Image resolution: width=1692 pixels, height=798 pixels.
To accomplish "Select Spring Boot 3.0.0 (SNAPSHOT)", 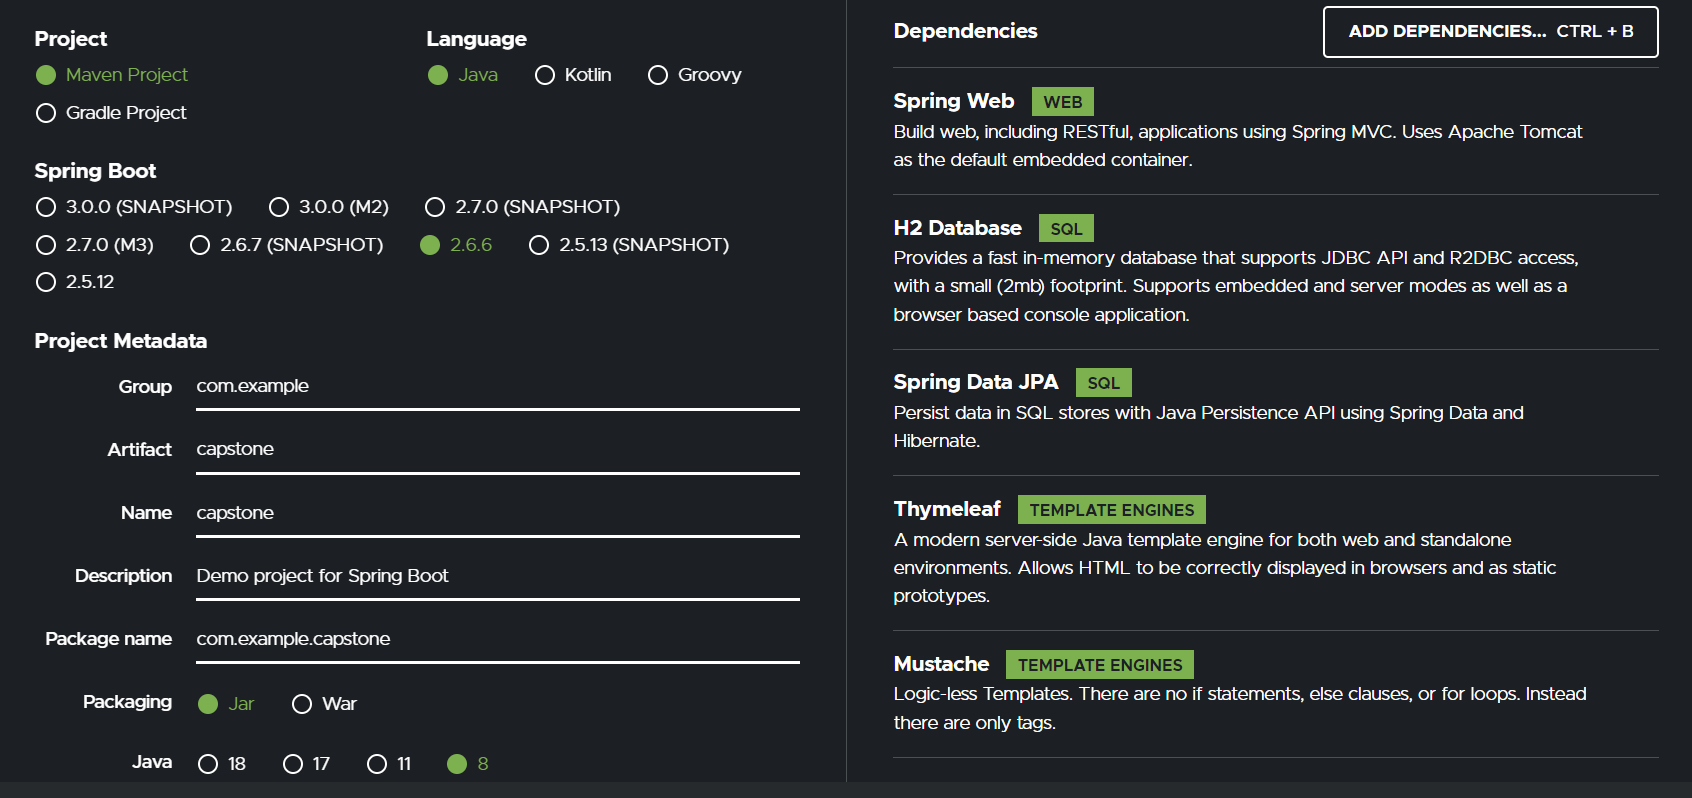I will pos(133,207).
